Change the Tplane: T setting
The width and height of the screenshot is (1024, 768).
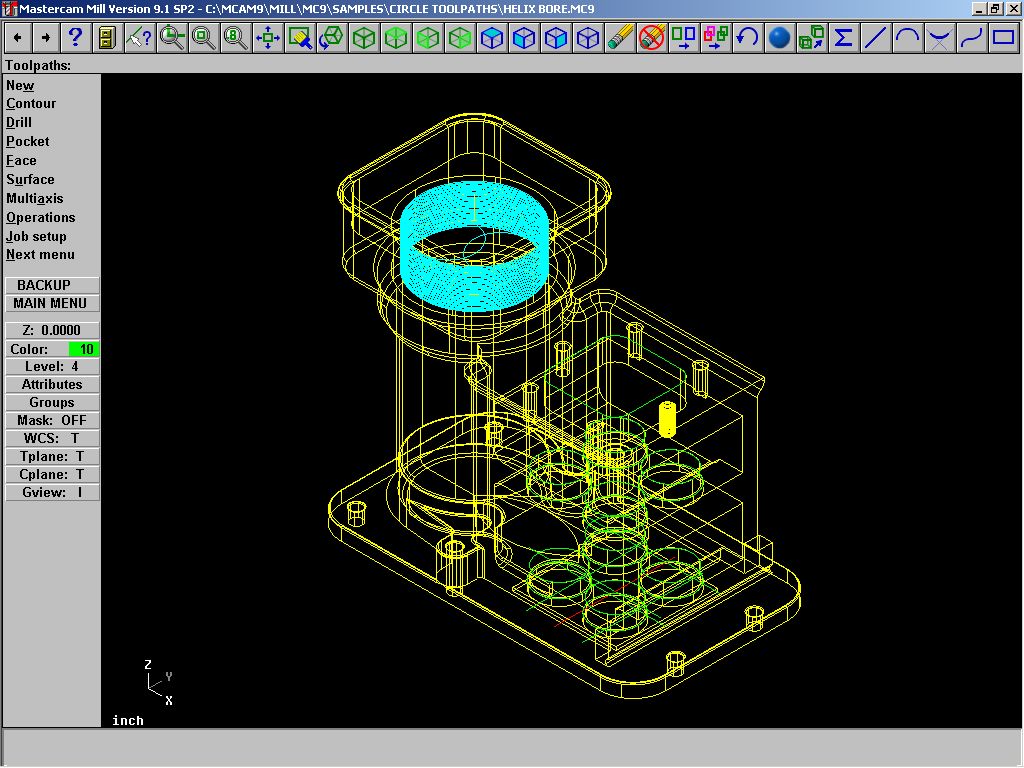tap(52, 456)
